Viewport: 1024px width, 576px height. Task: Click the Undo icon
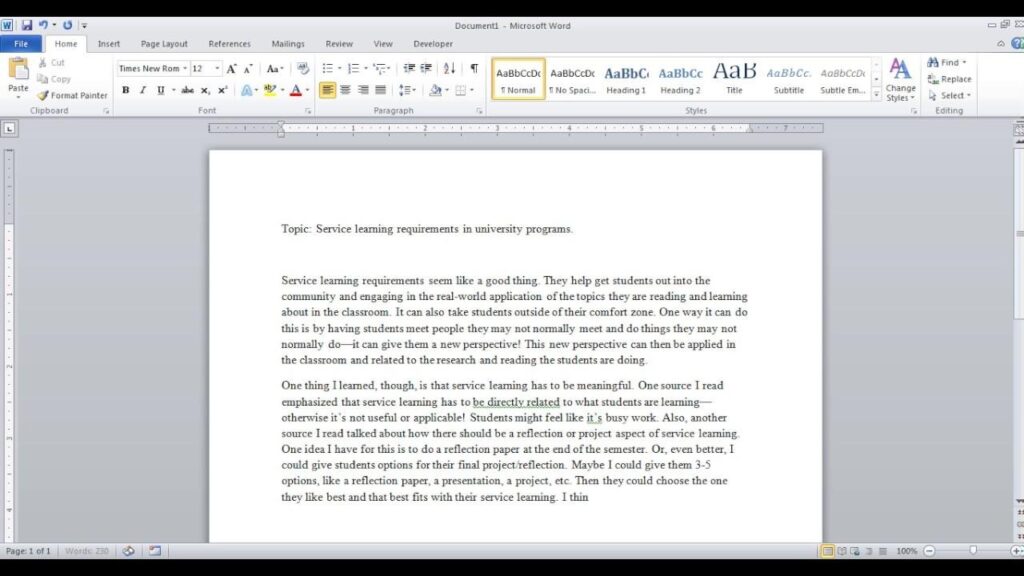(x=42, y=25)
